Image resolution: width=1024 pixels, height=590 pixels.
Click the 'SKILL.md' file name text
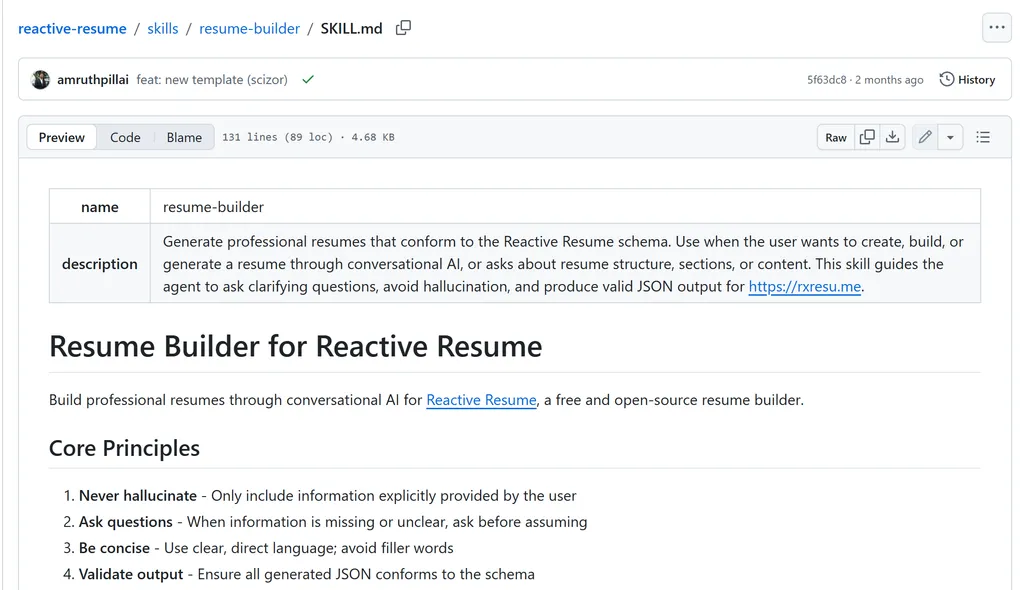[x=351, y=29]
